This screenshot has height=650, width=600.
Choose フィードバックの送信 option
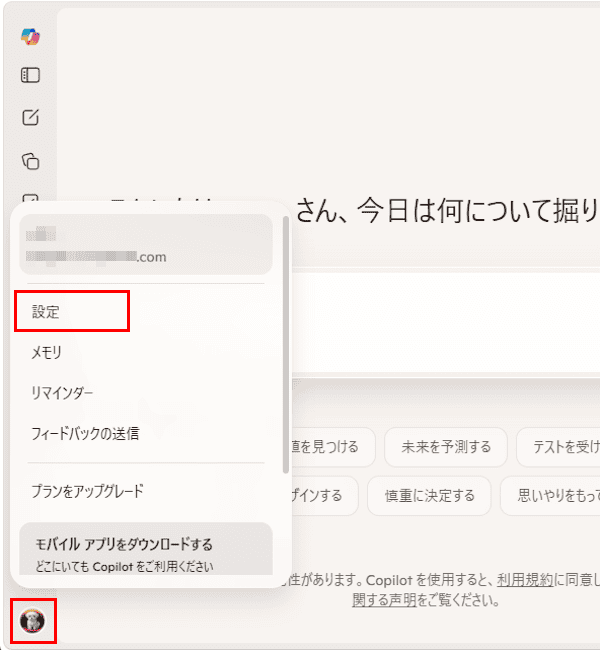(85, 433)
